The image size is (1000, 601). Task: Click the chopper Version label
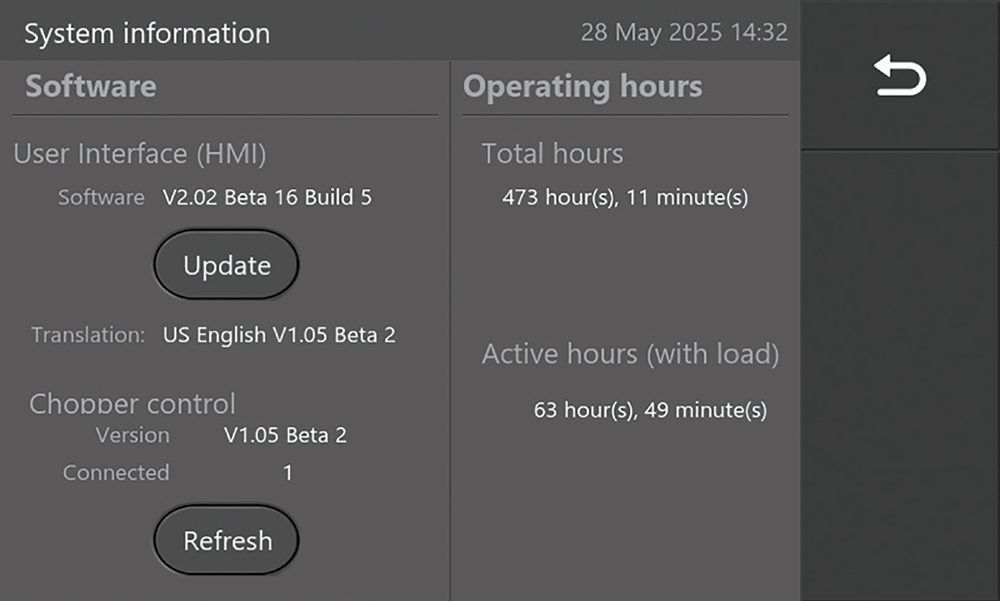click(132, 436)
